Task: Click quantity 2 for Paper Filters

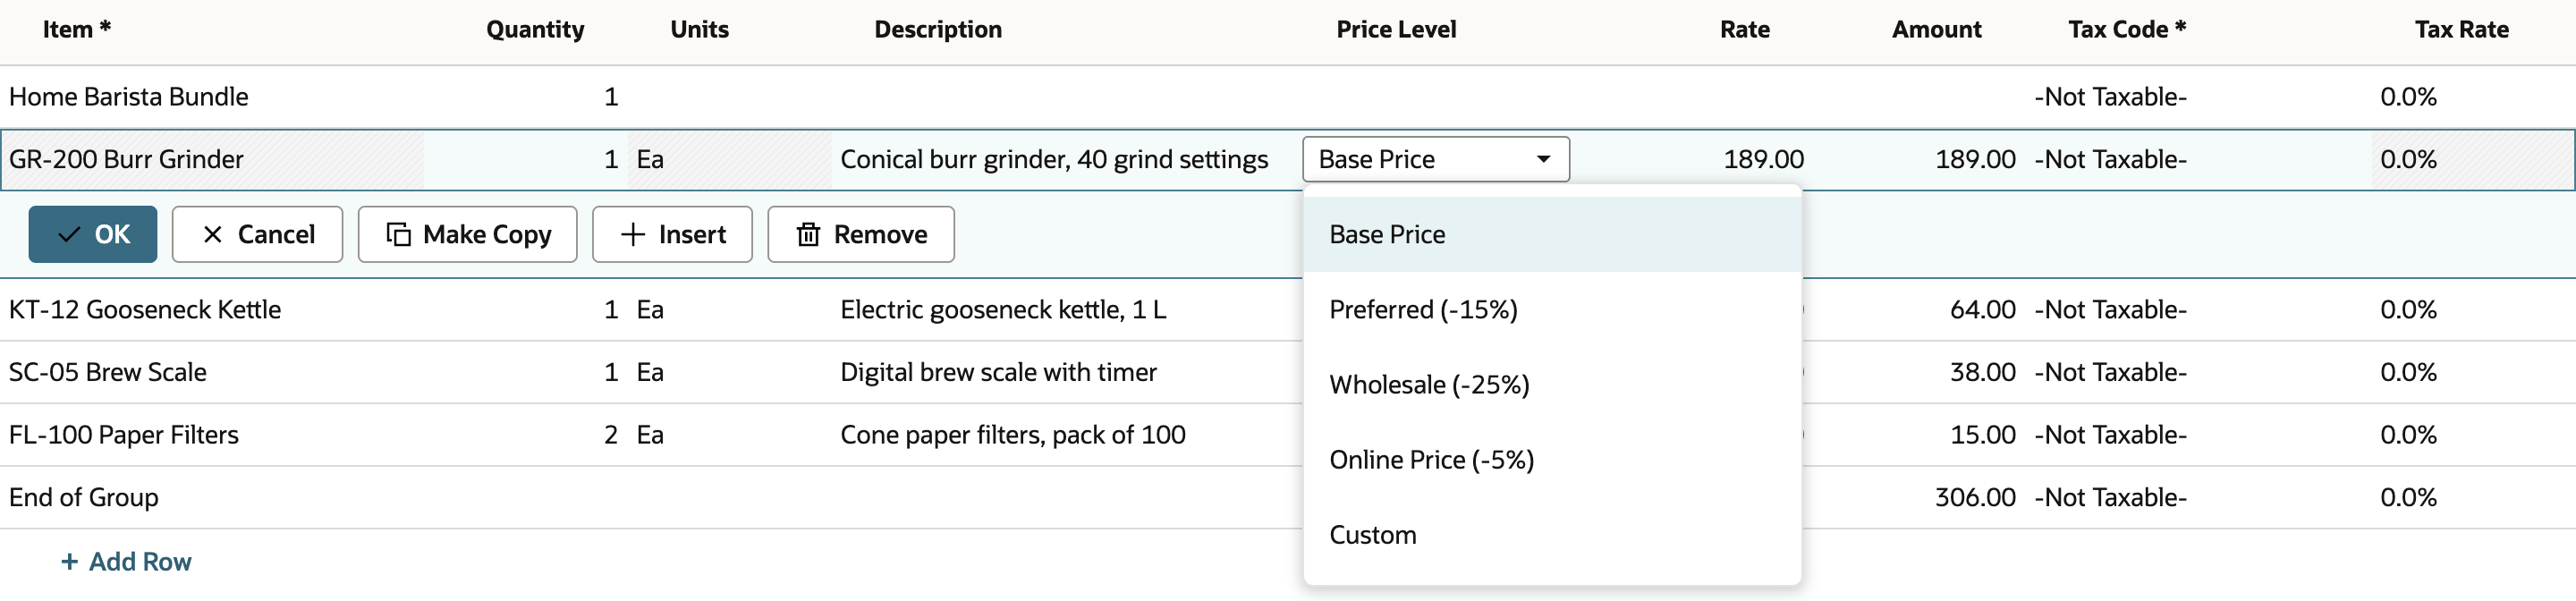Action: pyautogui.click(x=611, y=434)
